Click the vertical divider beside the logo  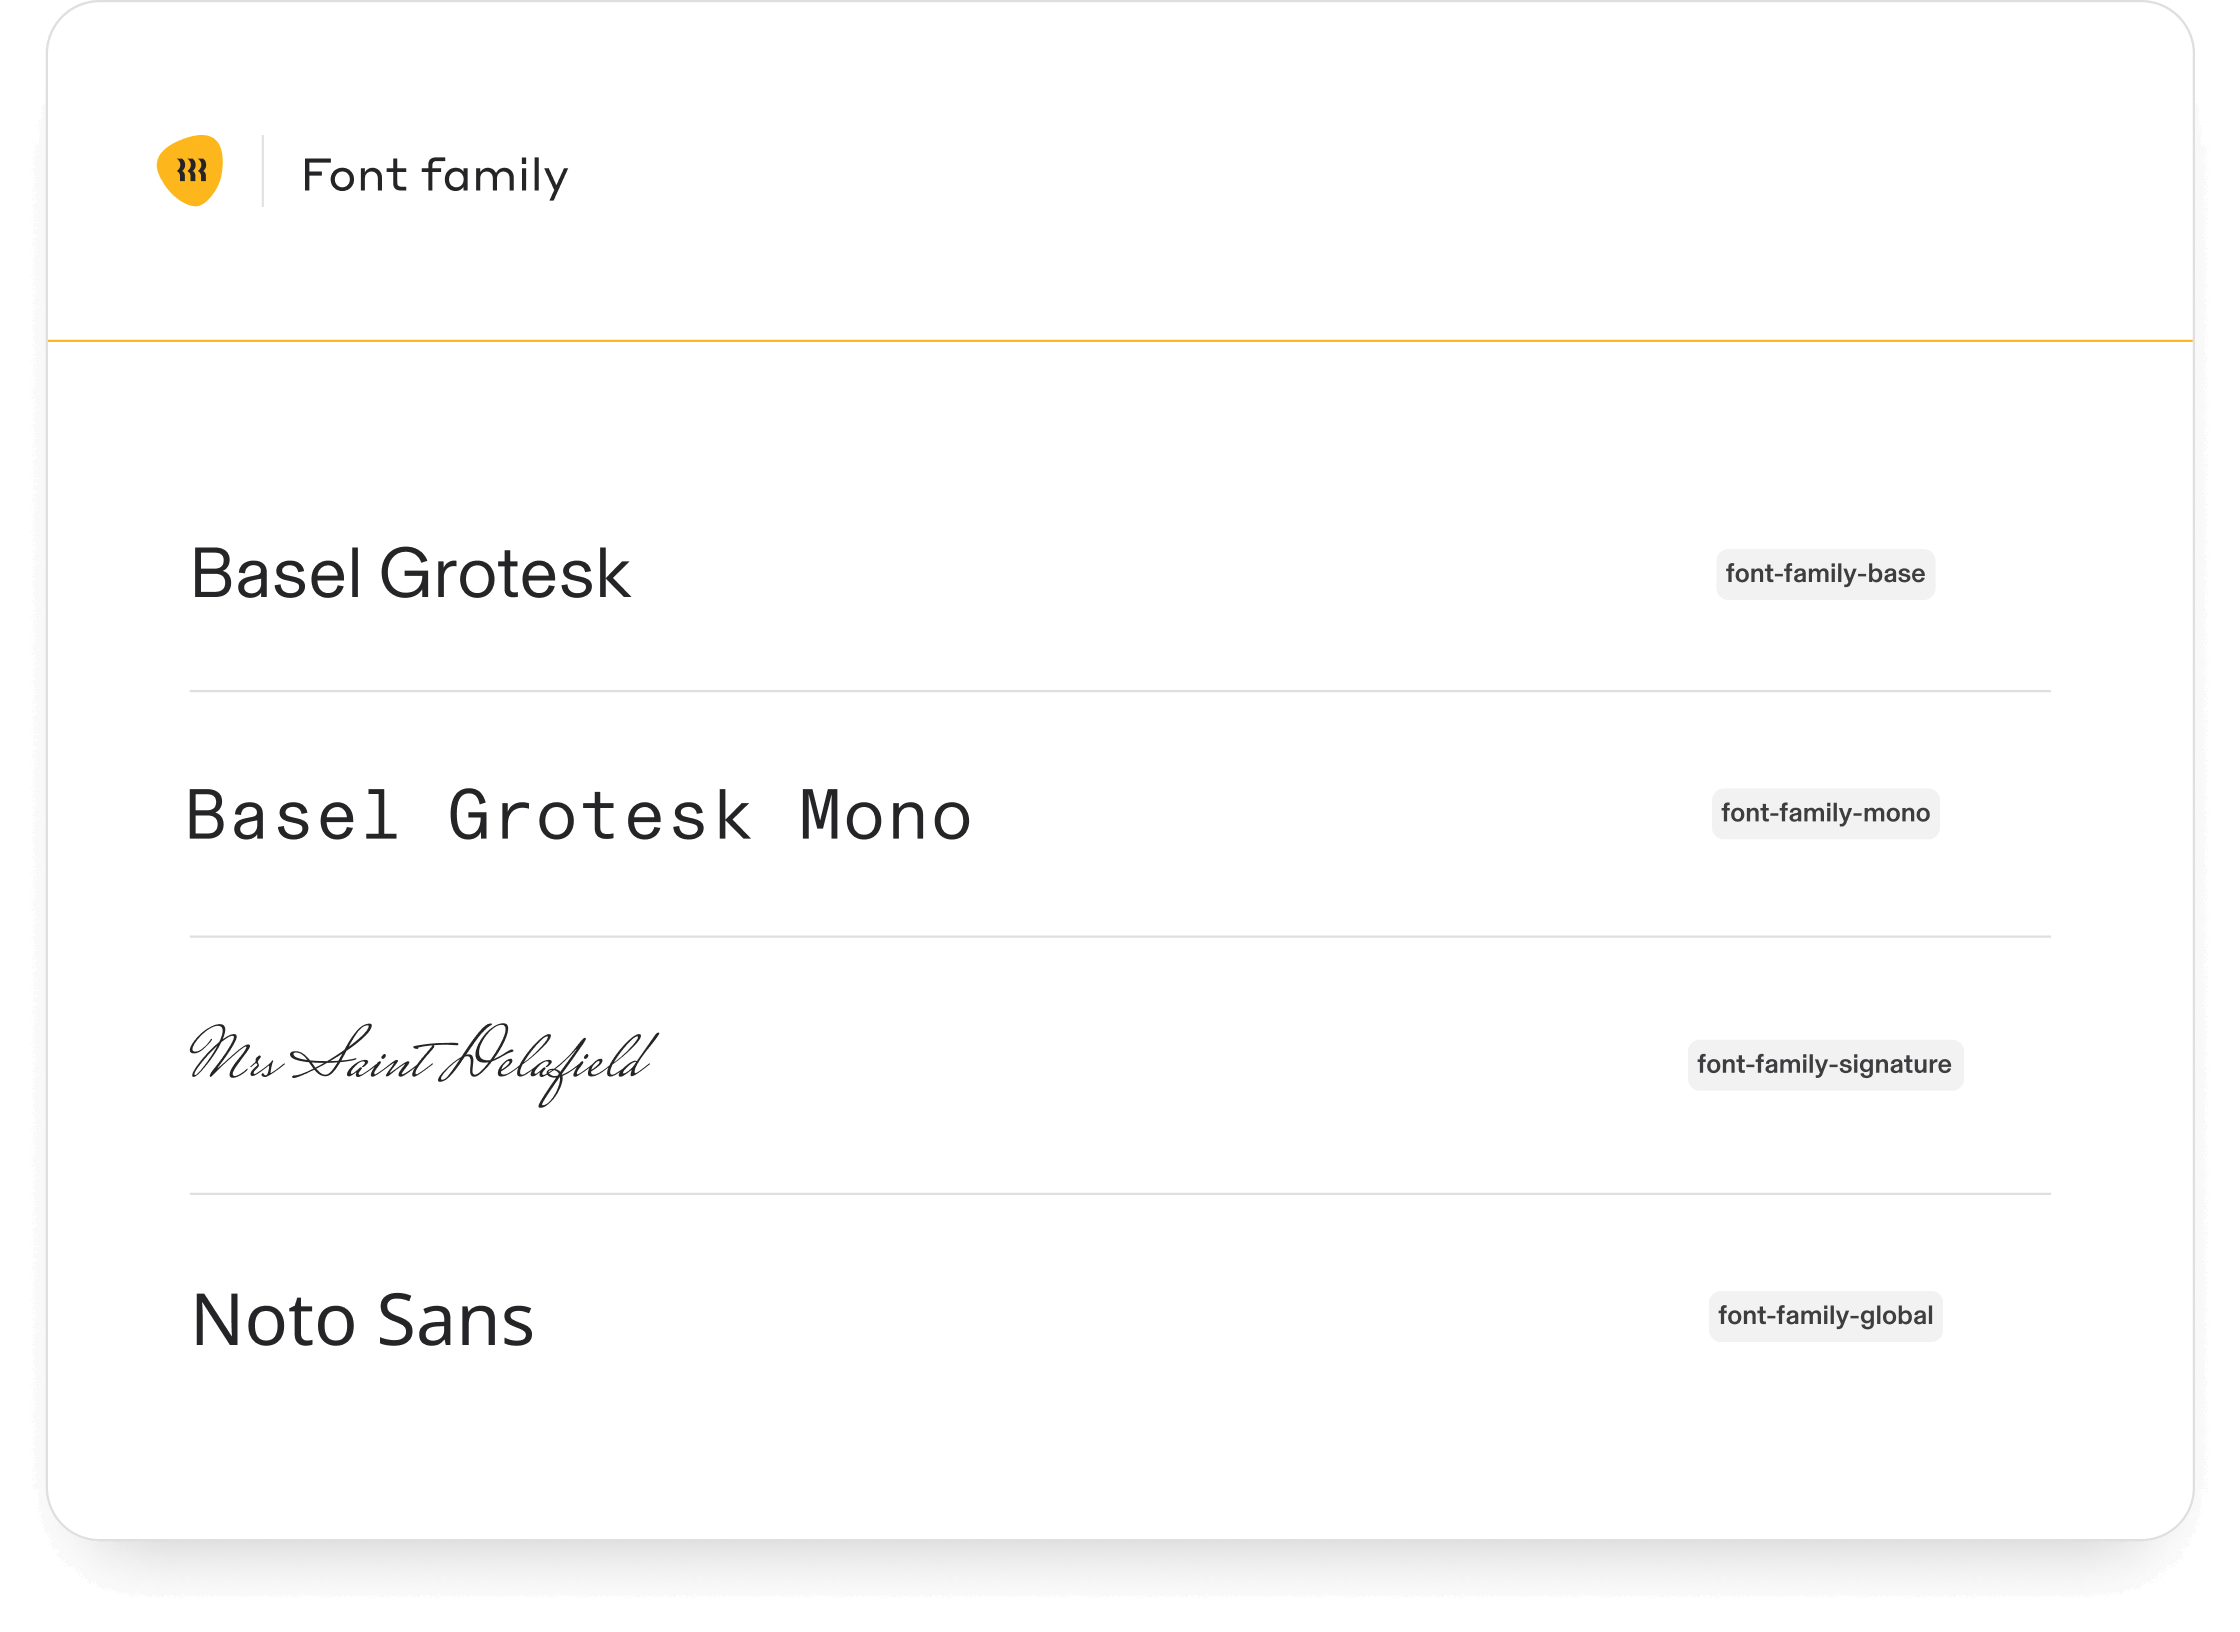pyautogui.click(x=263, y=171)
